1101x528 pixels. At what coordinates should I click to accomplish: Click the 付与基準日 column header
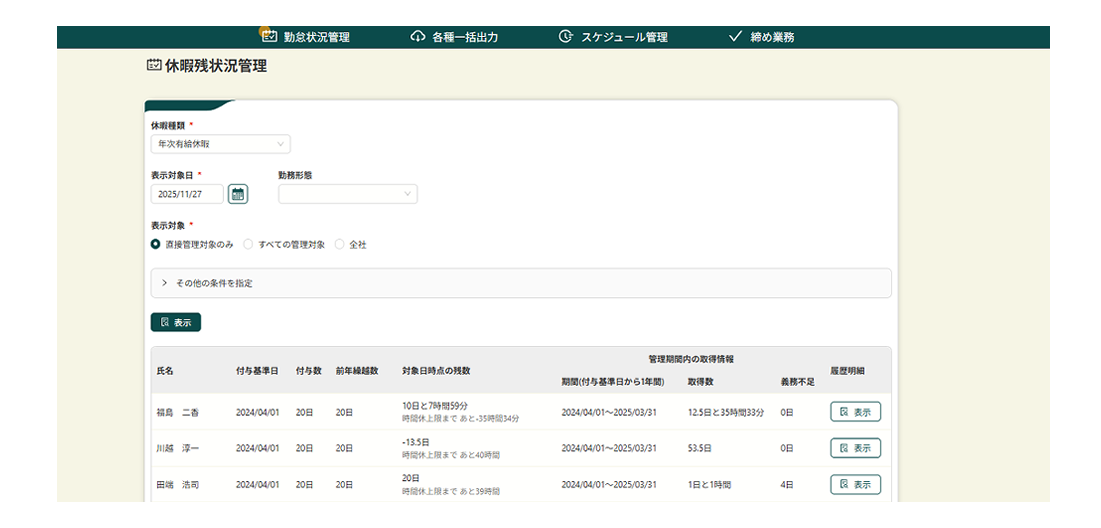[x=257, y=370]
